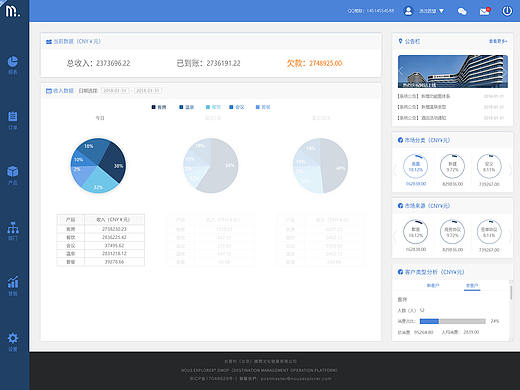Open the settings gear sidebar icon
This screenshot has height=390, width=520.
(x=13, y=338)
